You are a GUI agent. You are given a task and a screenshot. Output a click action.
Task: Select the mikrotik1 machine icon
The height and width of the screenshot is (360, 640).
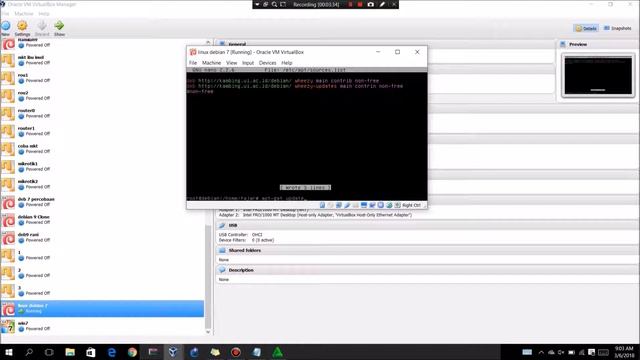(x=8, y=167)
